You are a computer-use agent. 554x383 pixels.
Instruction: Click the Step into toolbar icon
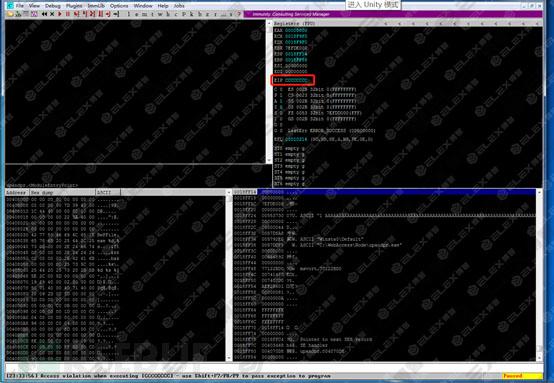pos(76,14)
